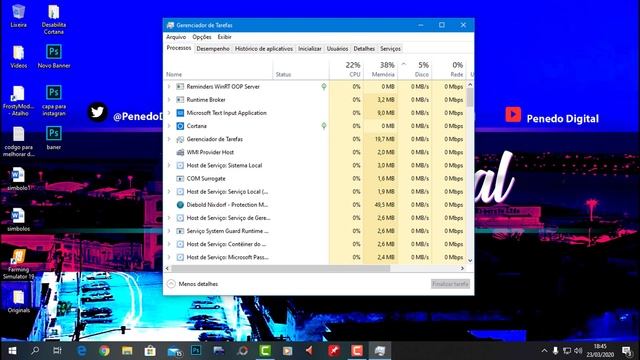Switch to Task Manager taskbar icon
The height and width of the screenshot is (360, 640).
(380, 351)
